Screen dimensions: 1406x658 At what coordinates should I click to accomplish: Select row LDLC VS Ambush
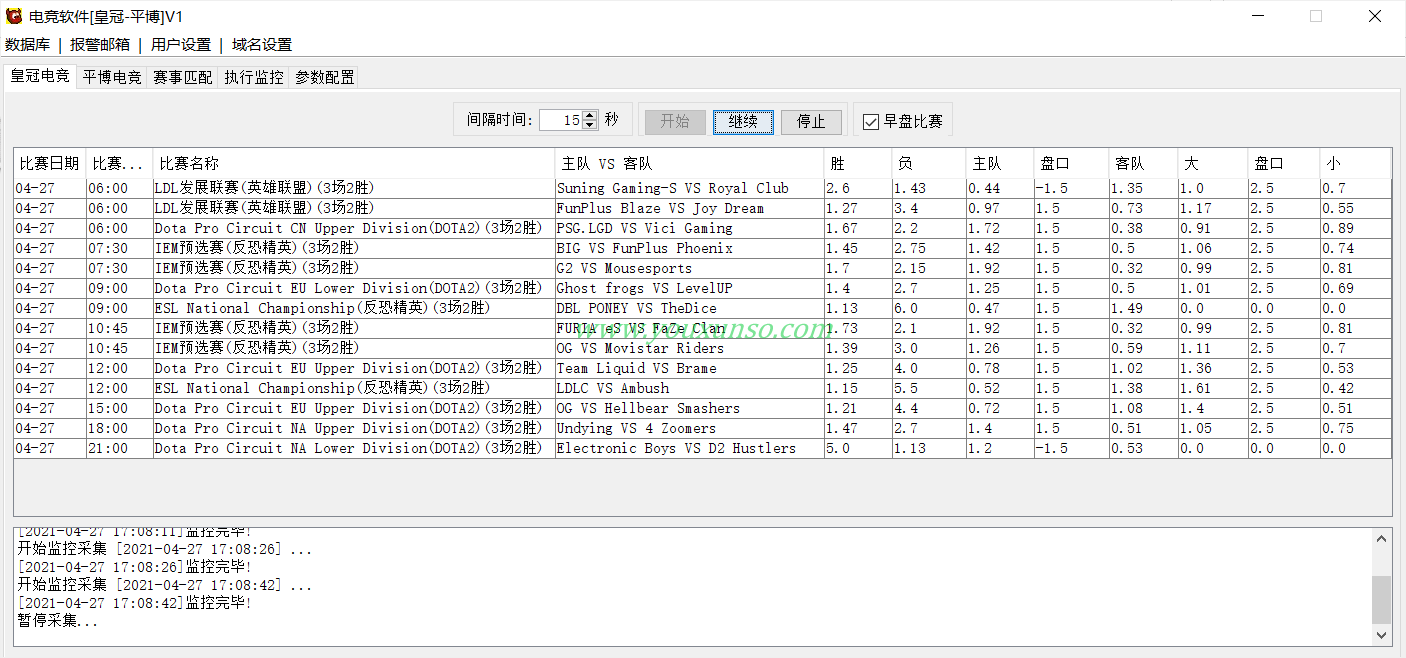[702, 388]
